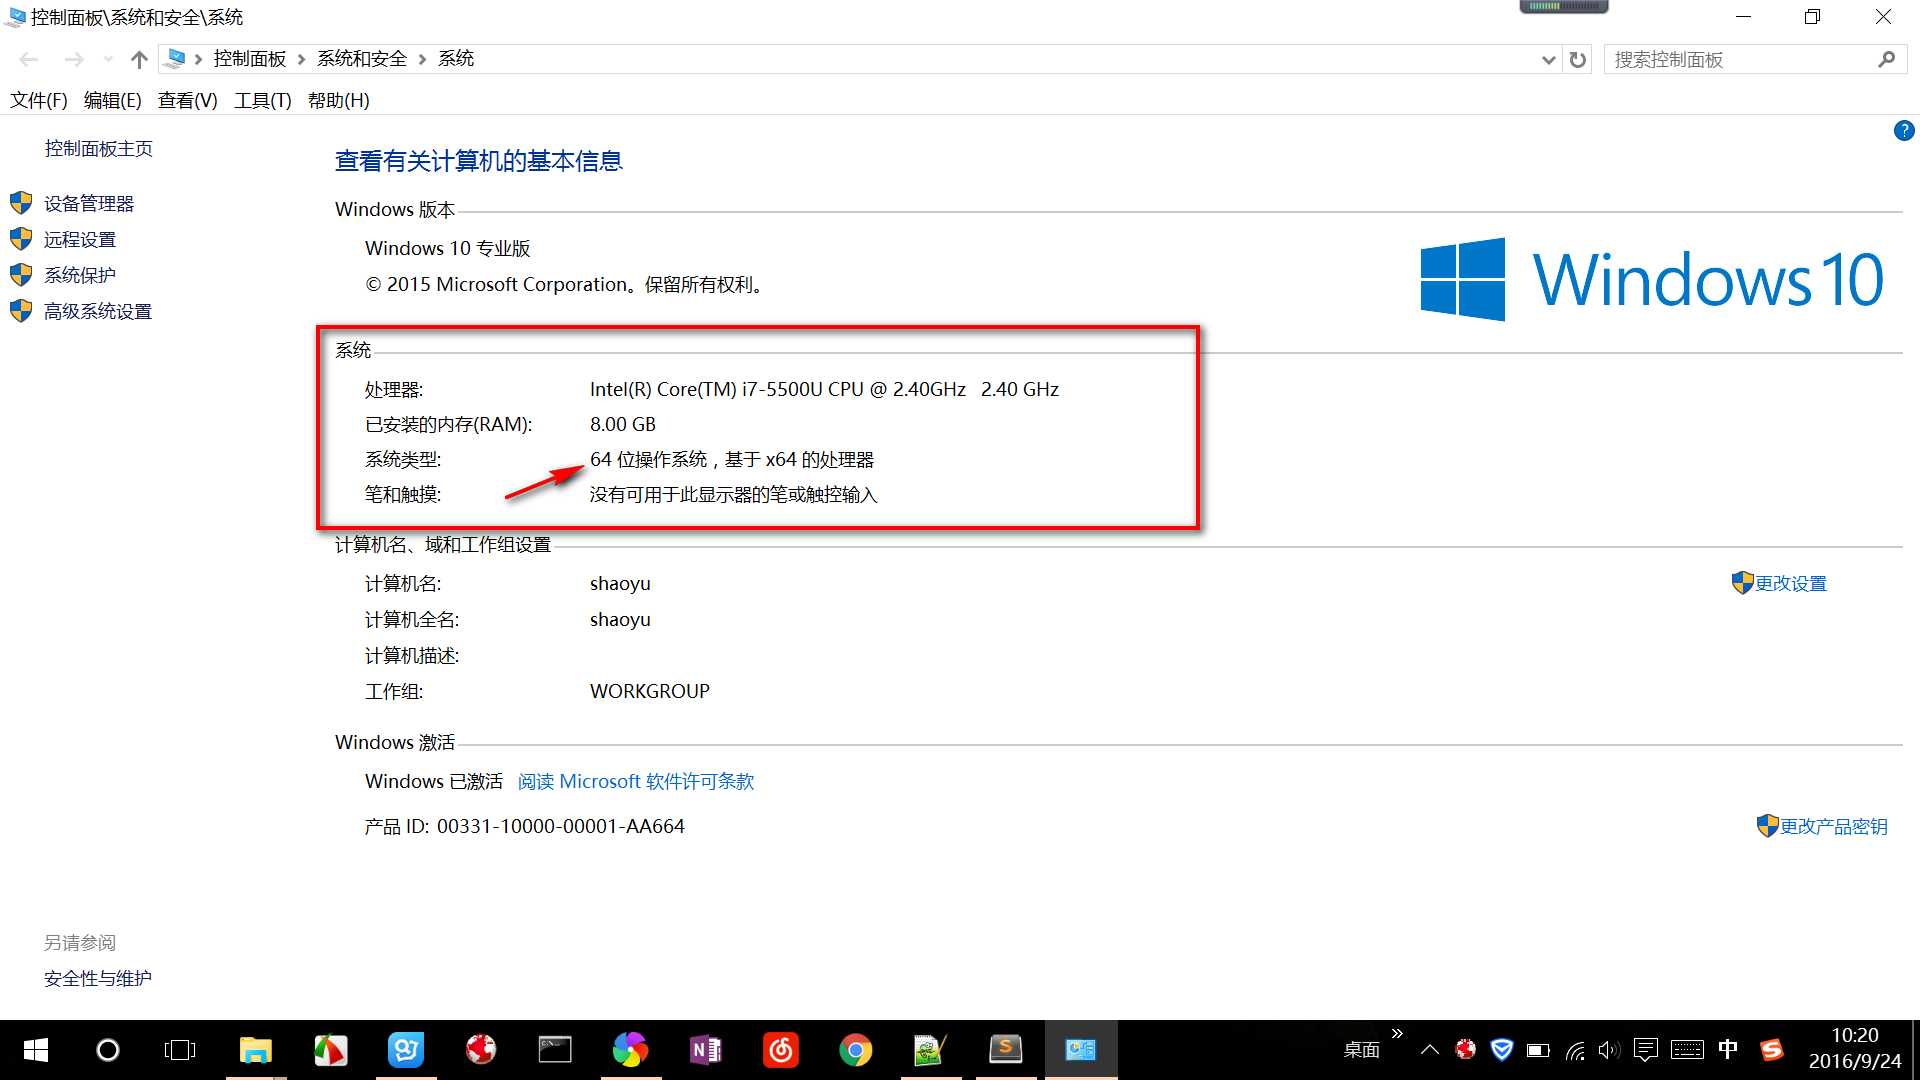Open Task View on taskbar
This screenshot has width=1920, height=1080.
click(180, 1050)
